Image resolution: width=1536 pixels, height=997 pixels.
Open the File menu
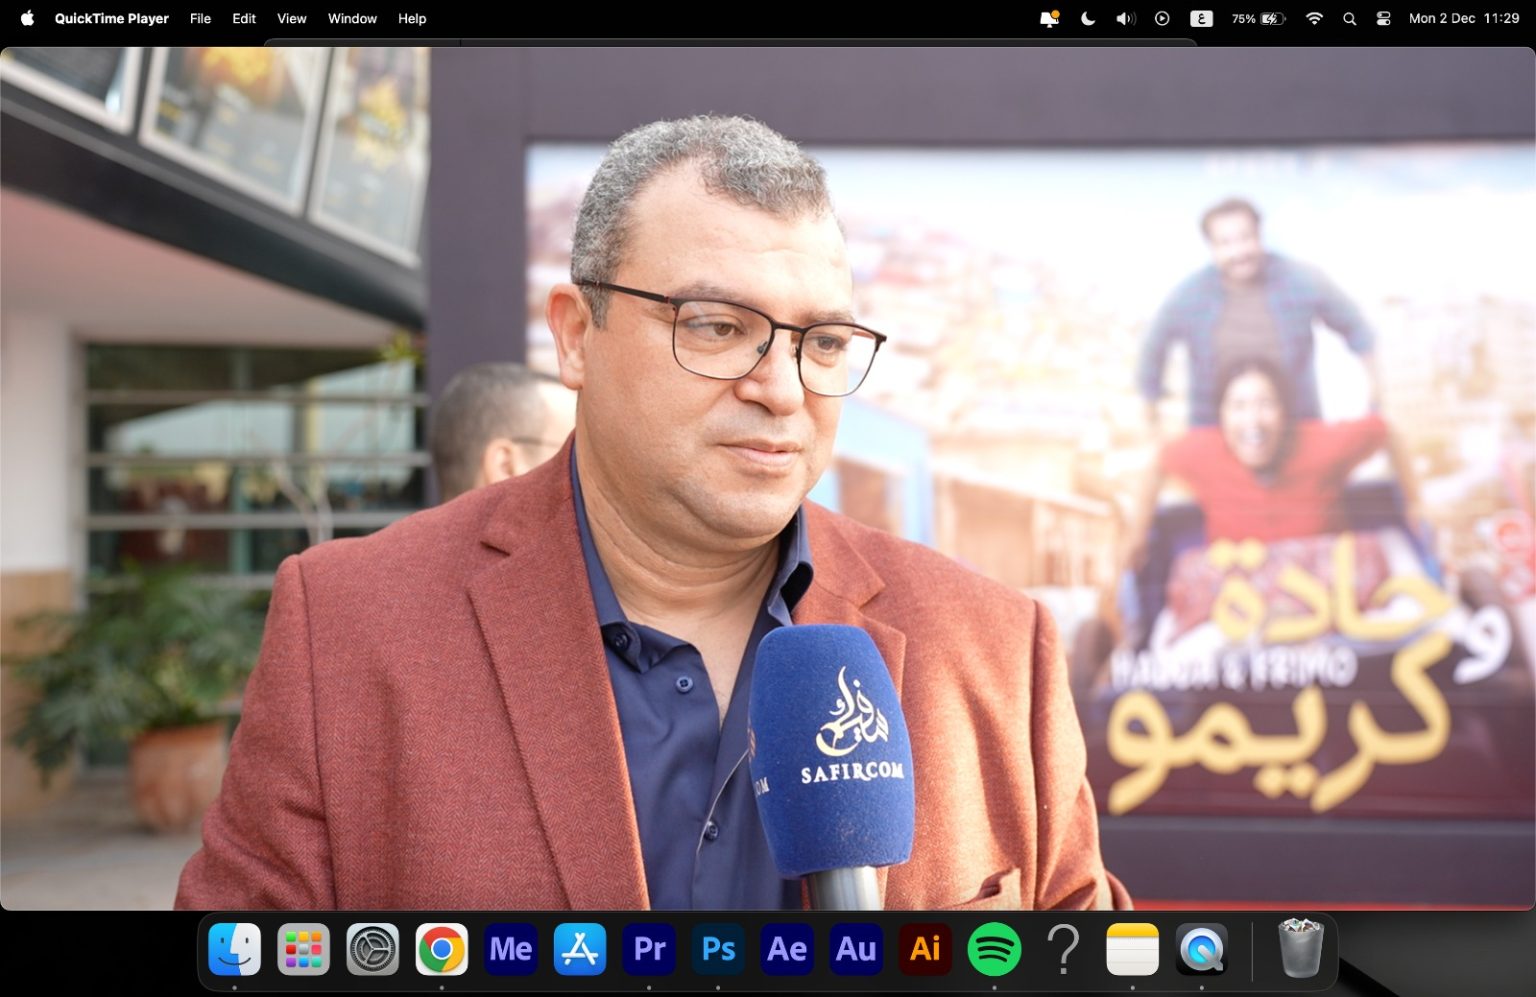(x=200, y=18)
